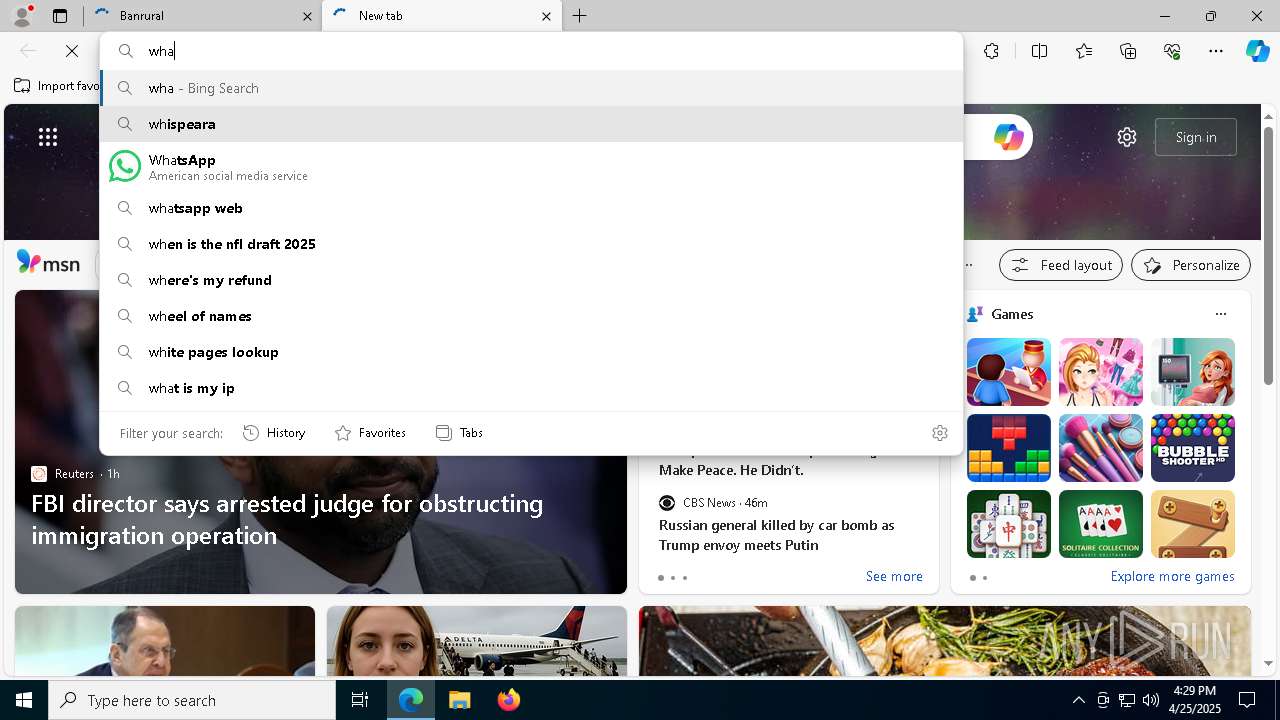1280x720 pixels.
Task: Close the Banrural tab
Action: [x=307, y=16]
